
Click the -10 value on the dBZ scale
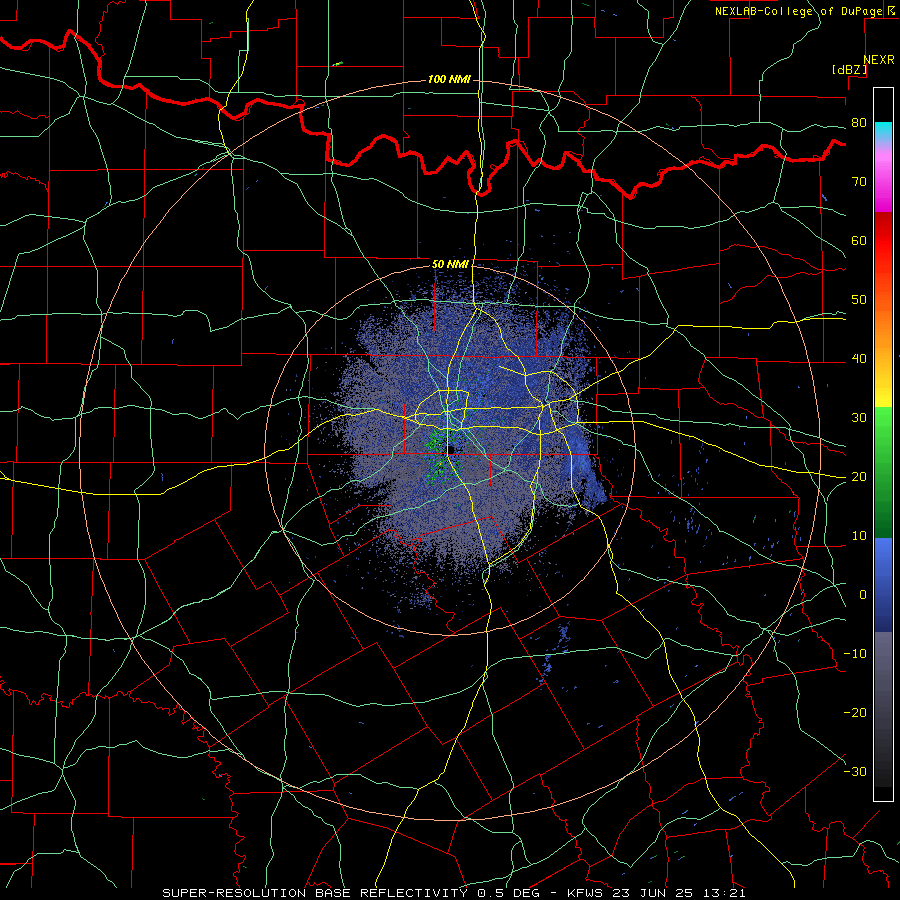pyautogui.click(x=855, y=654)
